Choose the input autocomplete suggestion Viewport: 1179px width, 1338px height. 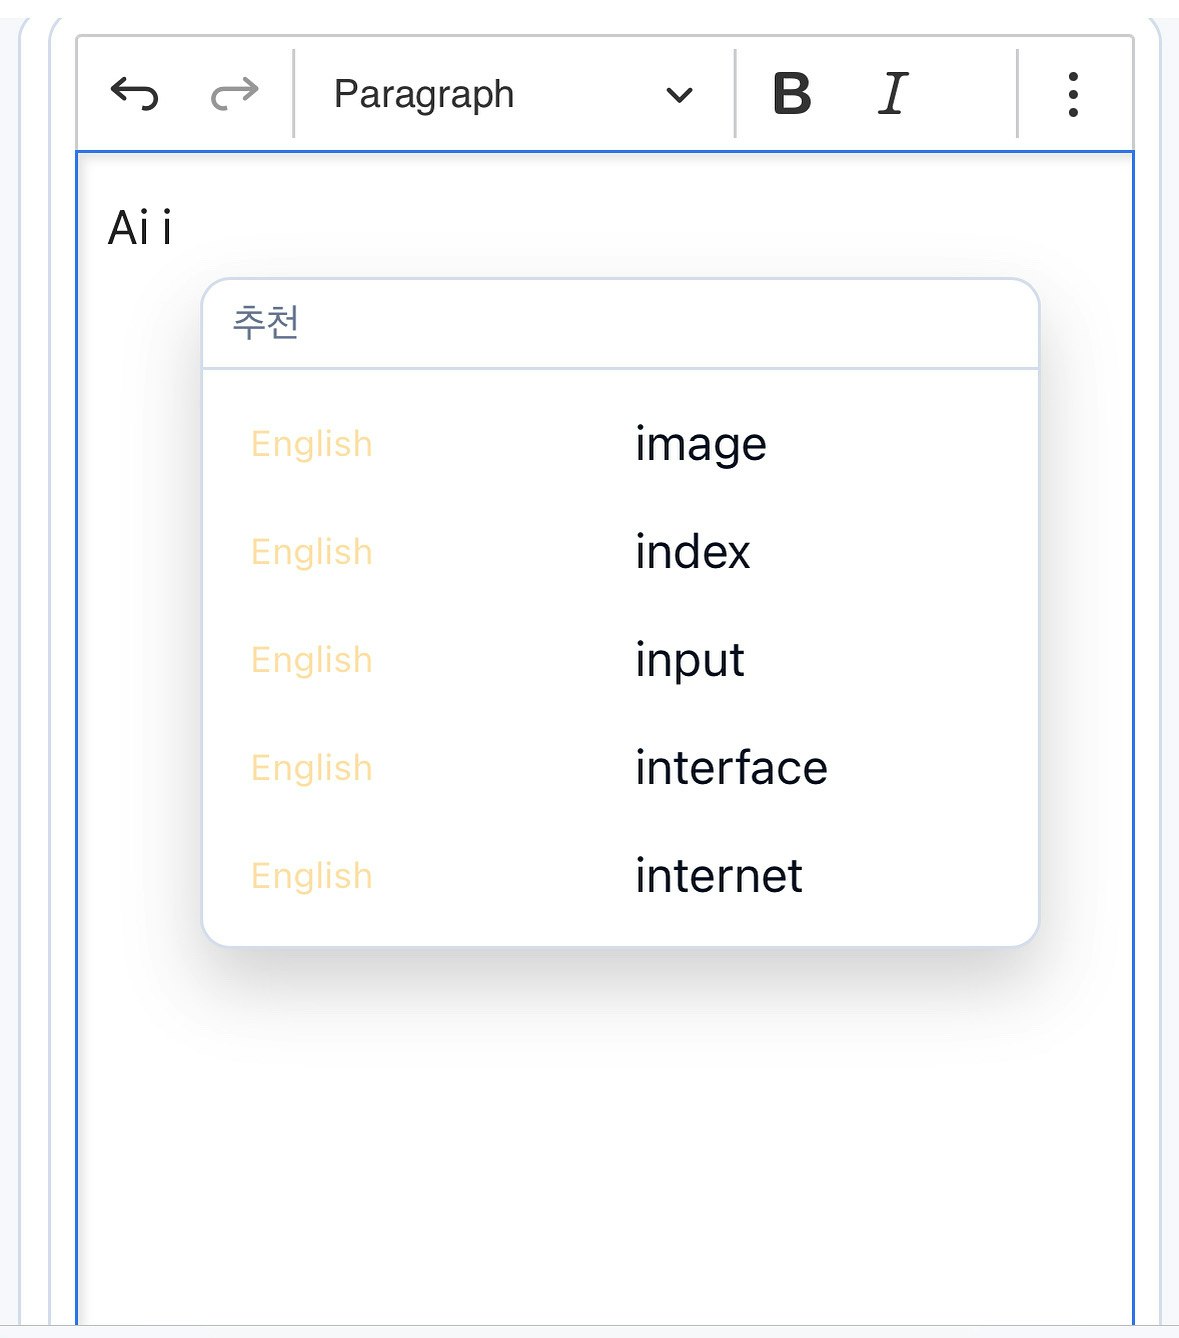690,659
